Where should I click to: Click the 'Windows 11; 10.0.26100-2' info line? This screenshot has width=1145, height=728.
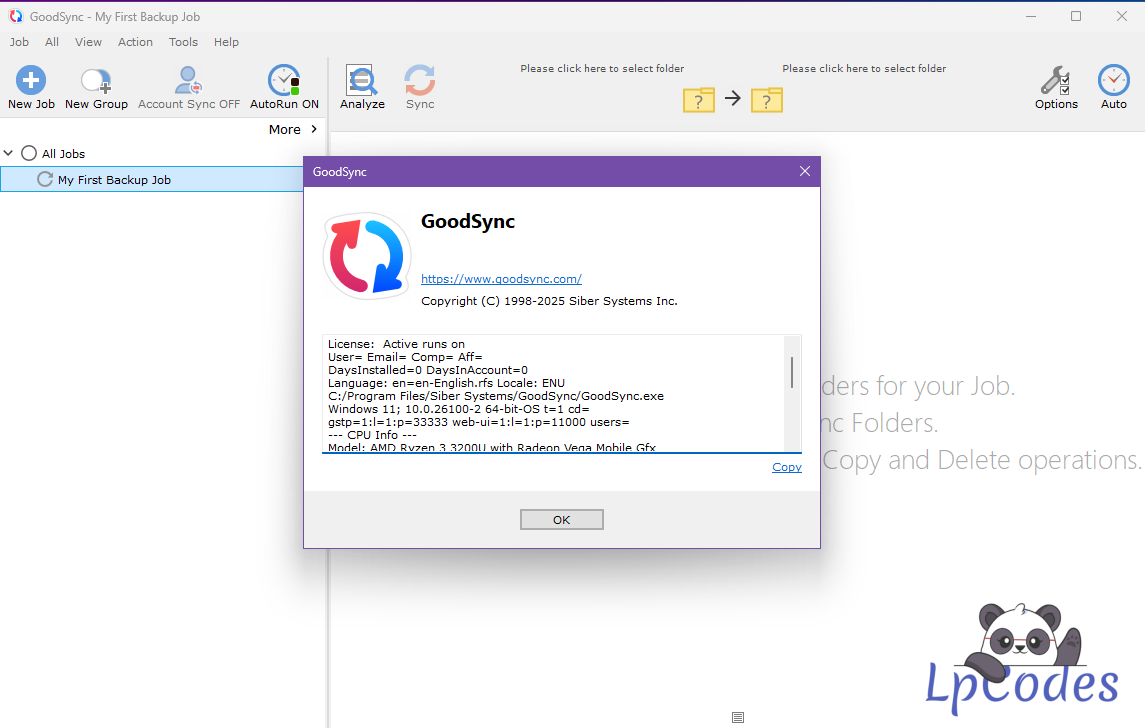point(458,409)
